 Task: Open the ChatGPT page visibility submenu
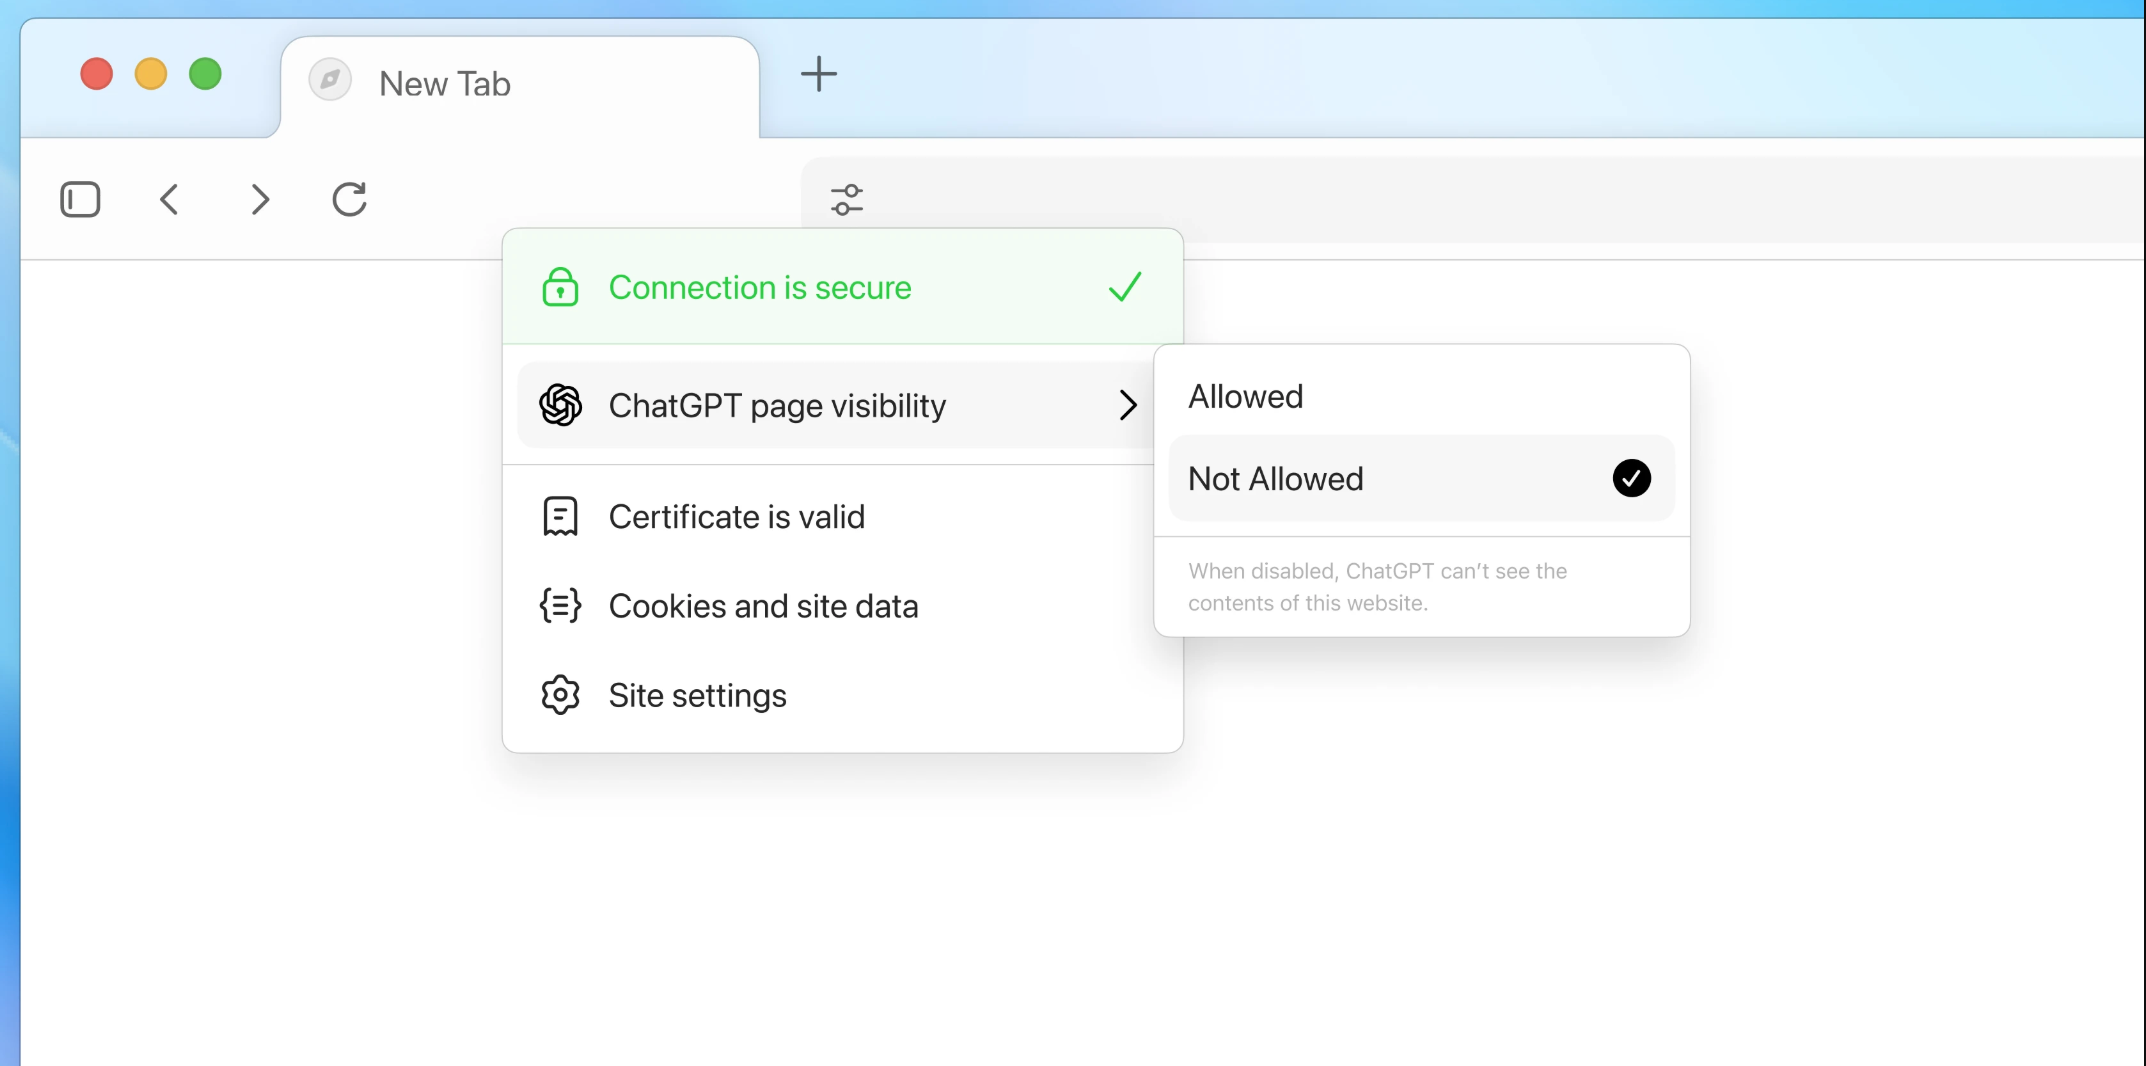coord(777,406)
